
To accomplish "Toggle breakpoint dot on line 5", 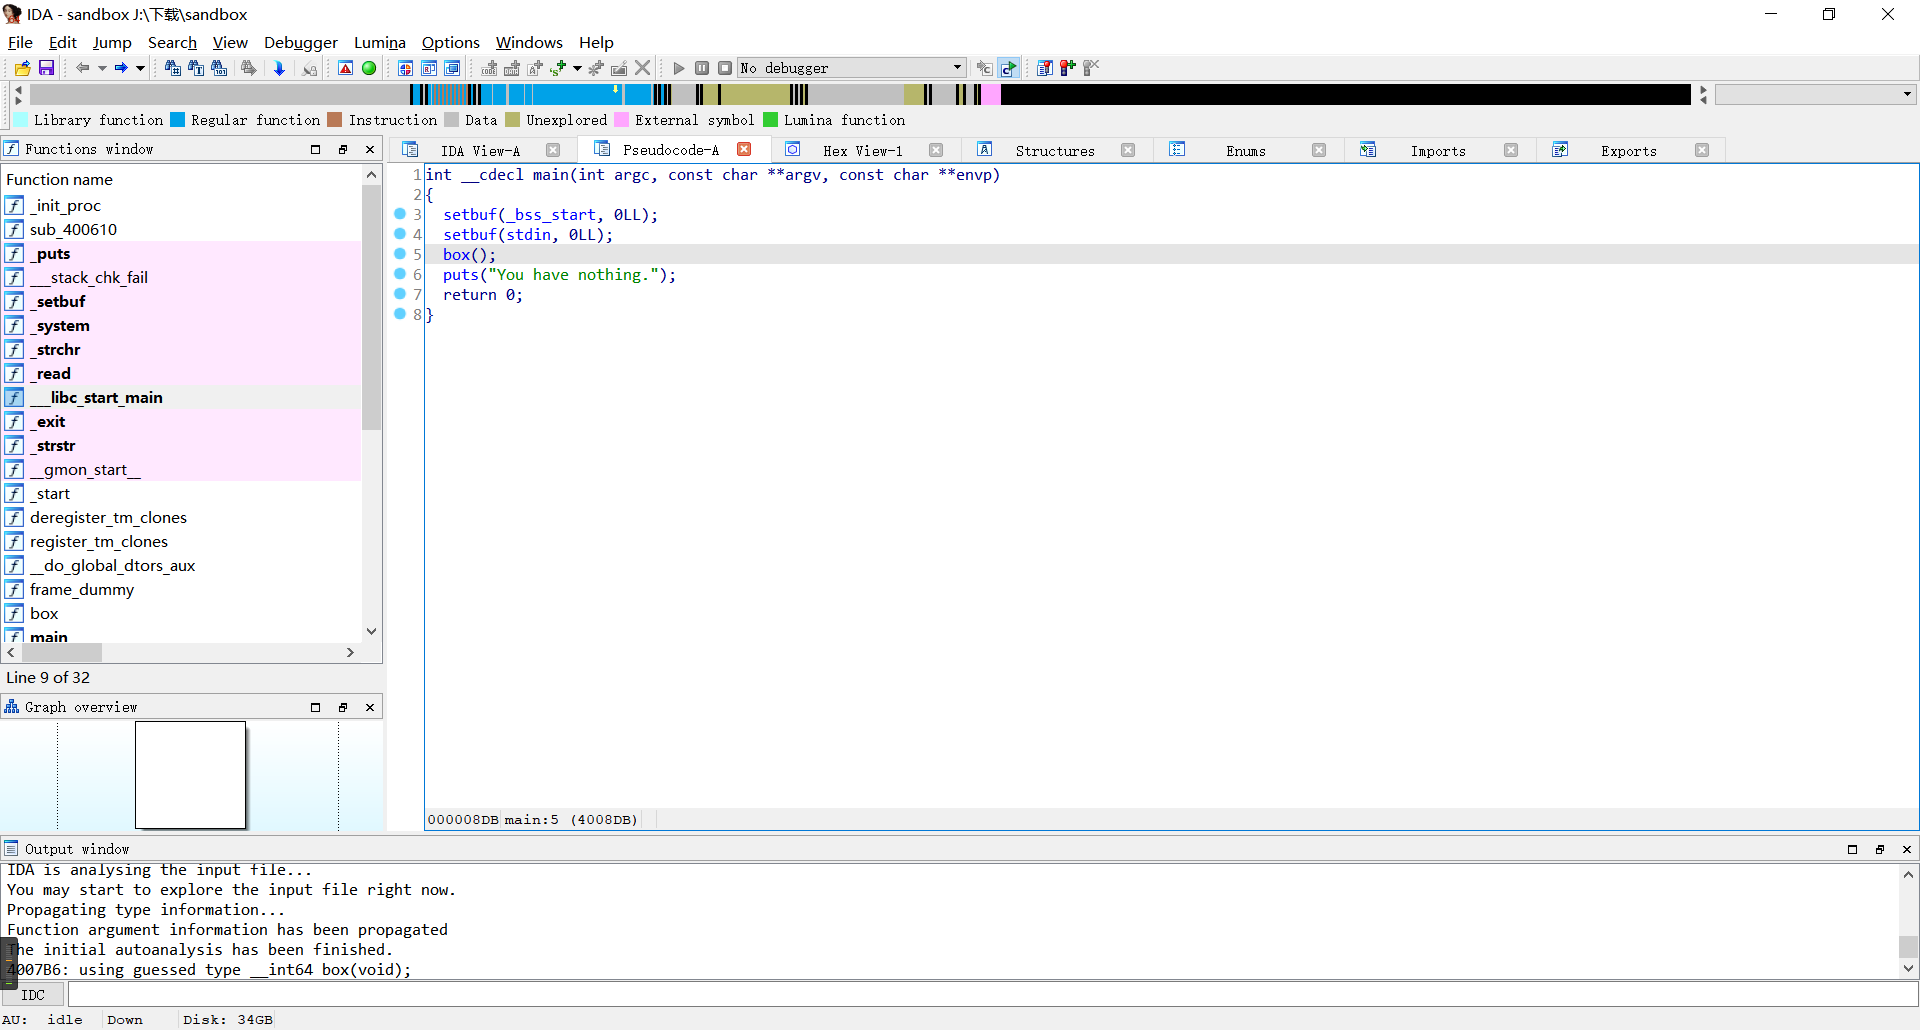I will point(400,254).
